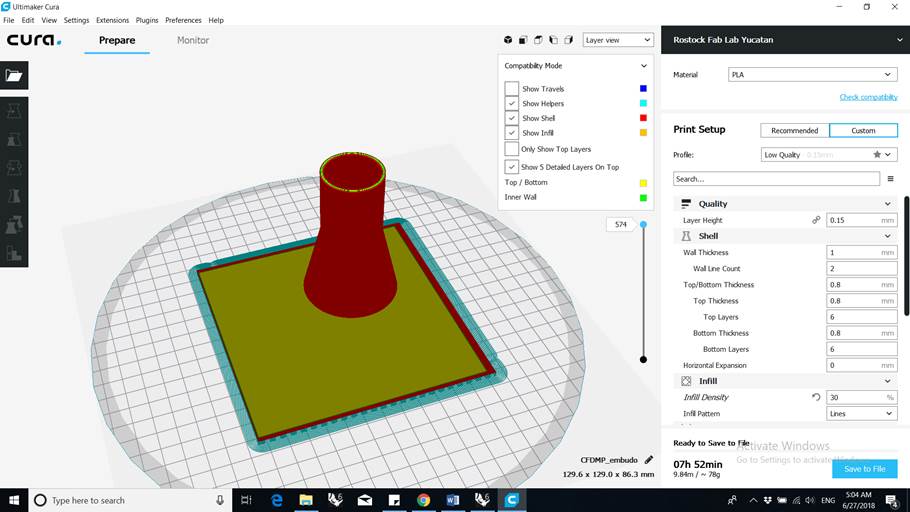This screenshot has height=512, width=910.
Task: Switch to front camera view icon
Action: click(523, 40)
